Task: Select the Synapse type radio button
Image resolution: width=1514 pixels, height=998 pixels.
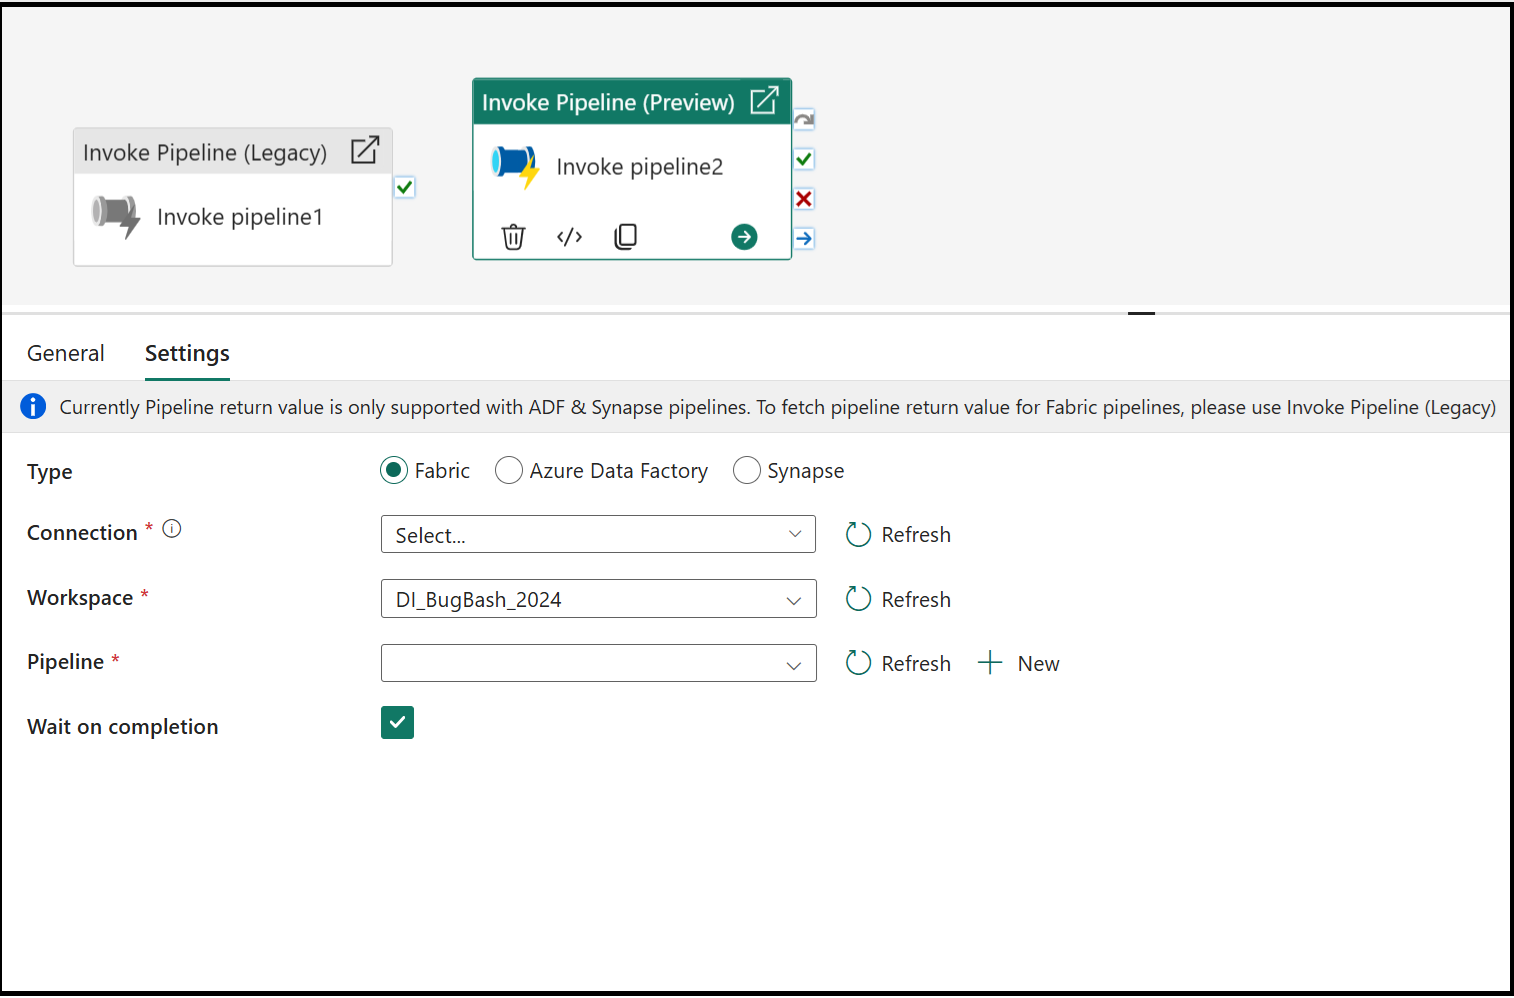Action: click(x=747, y=470)
